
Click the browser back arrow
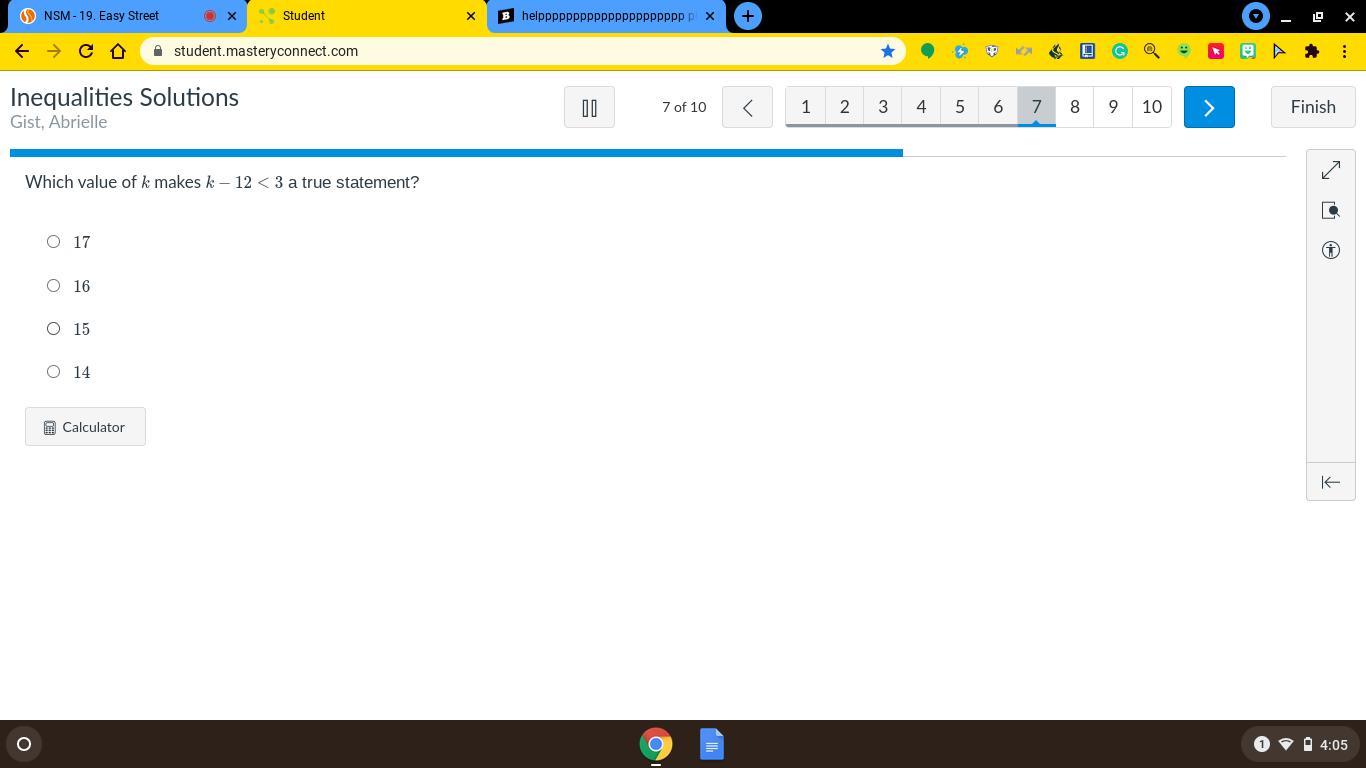[22, 51]
